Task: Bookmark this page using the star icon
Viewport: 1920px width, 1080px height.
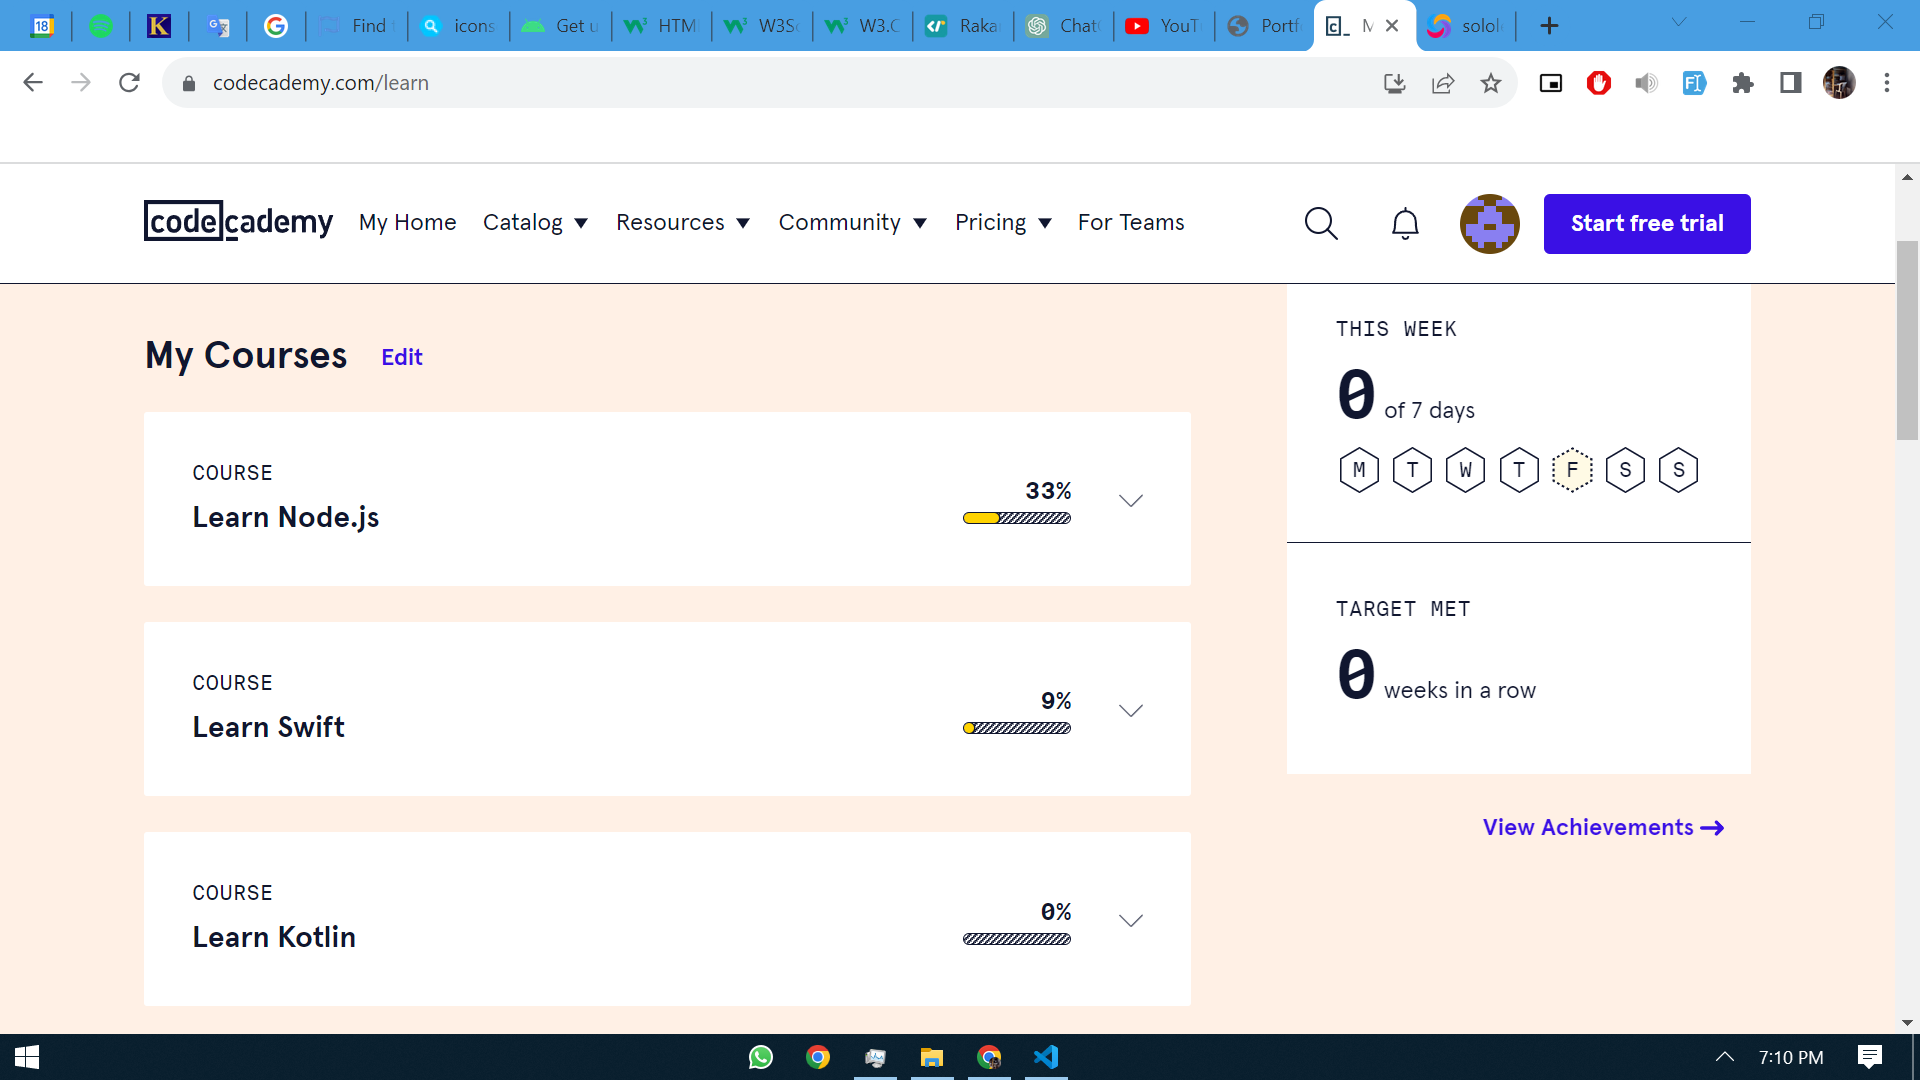Action: click(x=1491, y=83)
